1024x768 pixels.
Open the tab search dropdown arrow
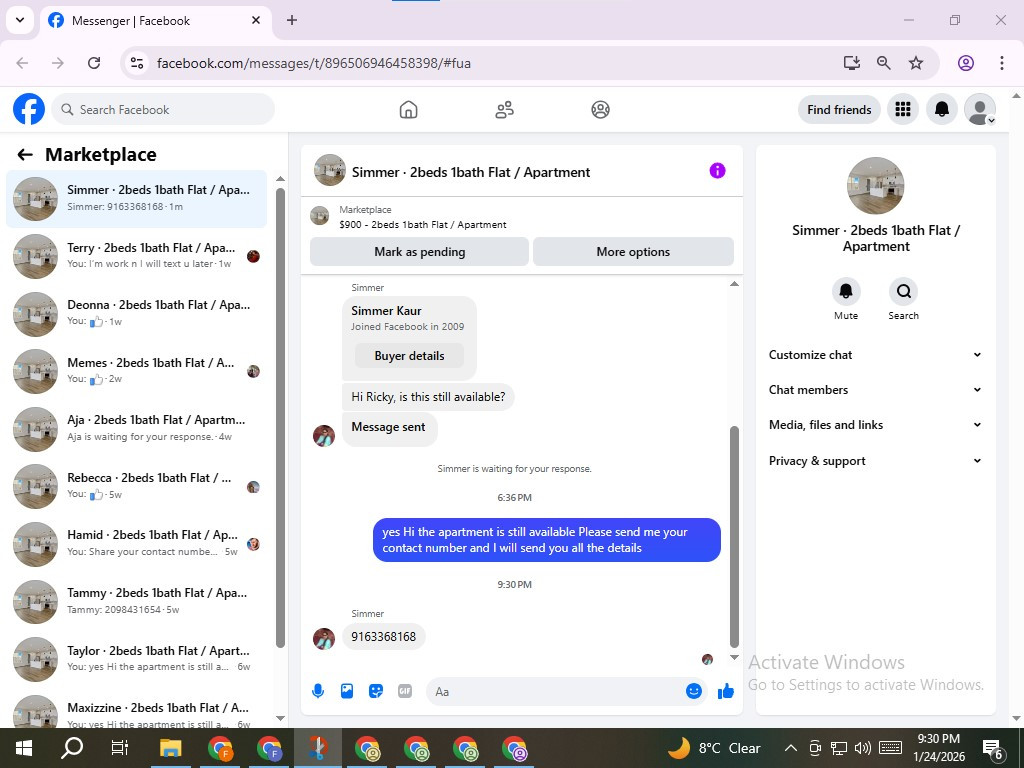(20, 20)
